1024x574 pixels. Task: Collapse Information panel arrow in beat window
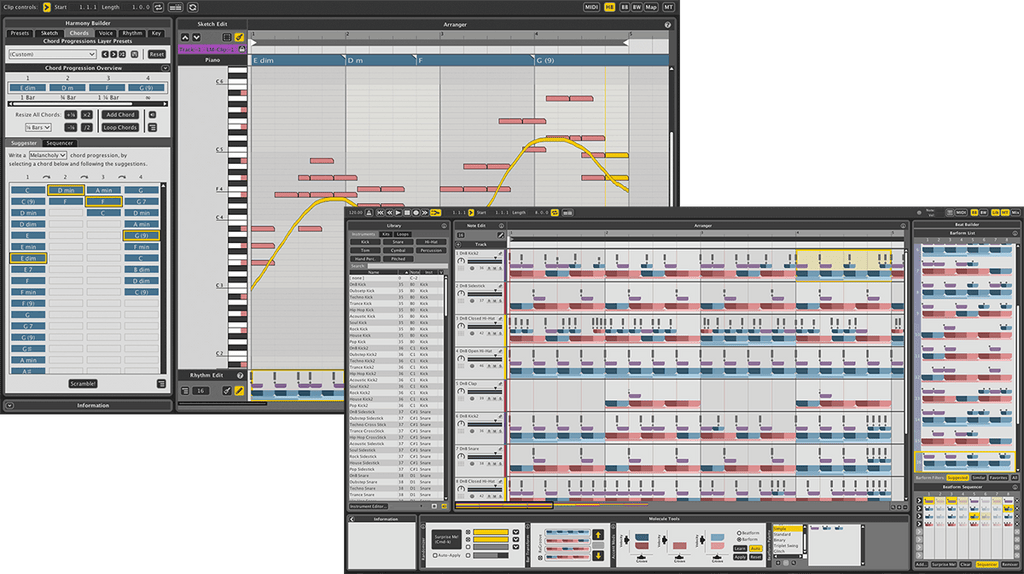[x=352, y=519]
